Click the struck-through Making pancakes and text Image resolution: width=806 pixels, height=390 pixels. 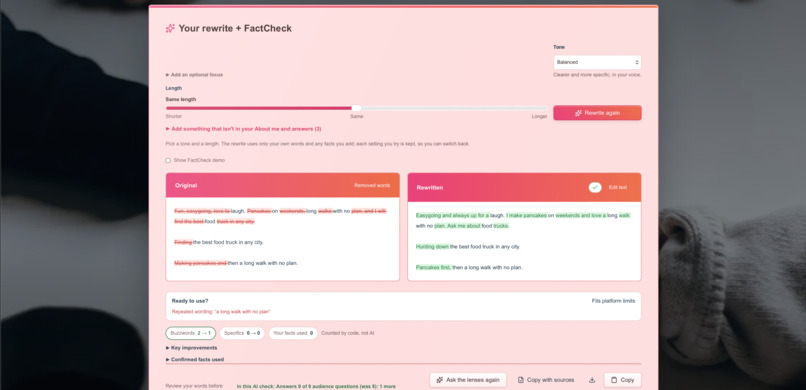pos(201,263)
